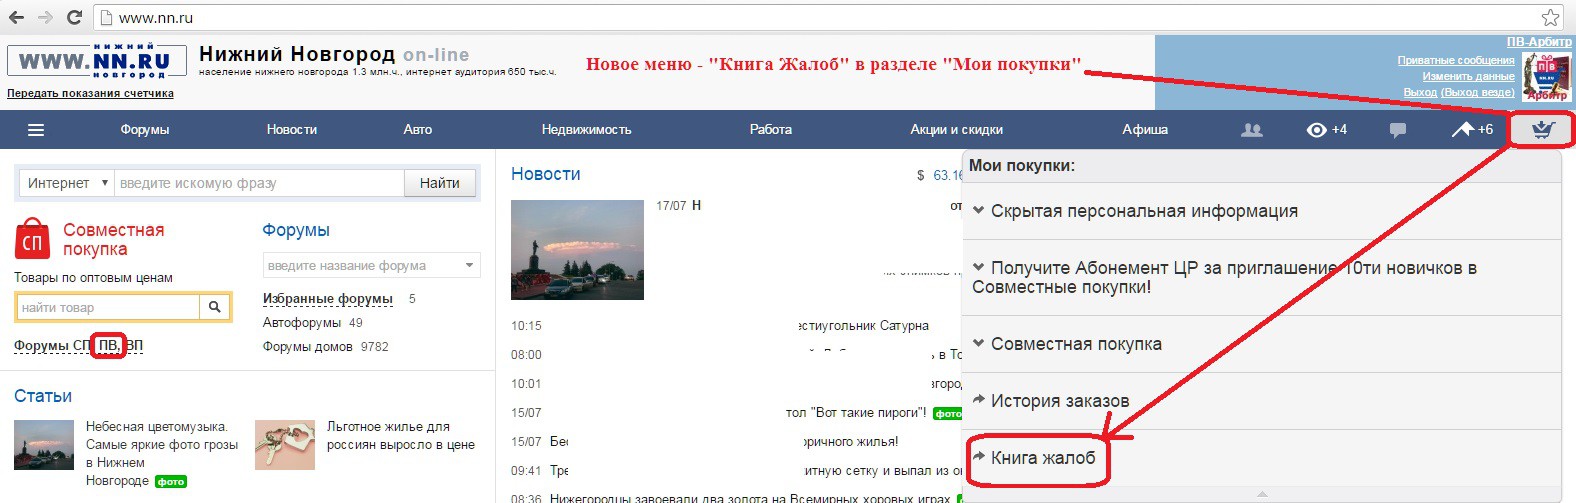Screen dimensions: 1576x503
Task: Open the keys thumbnail for Льготное жилье article
Action: coord(285,445)
